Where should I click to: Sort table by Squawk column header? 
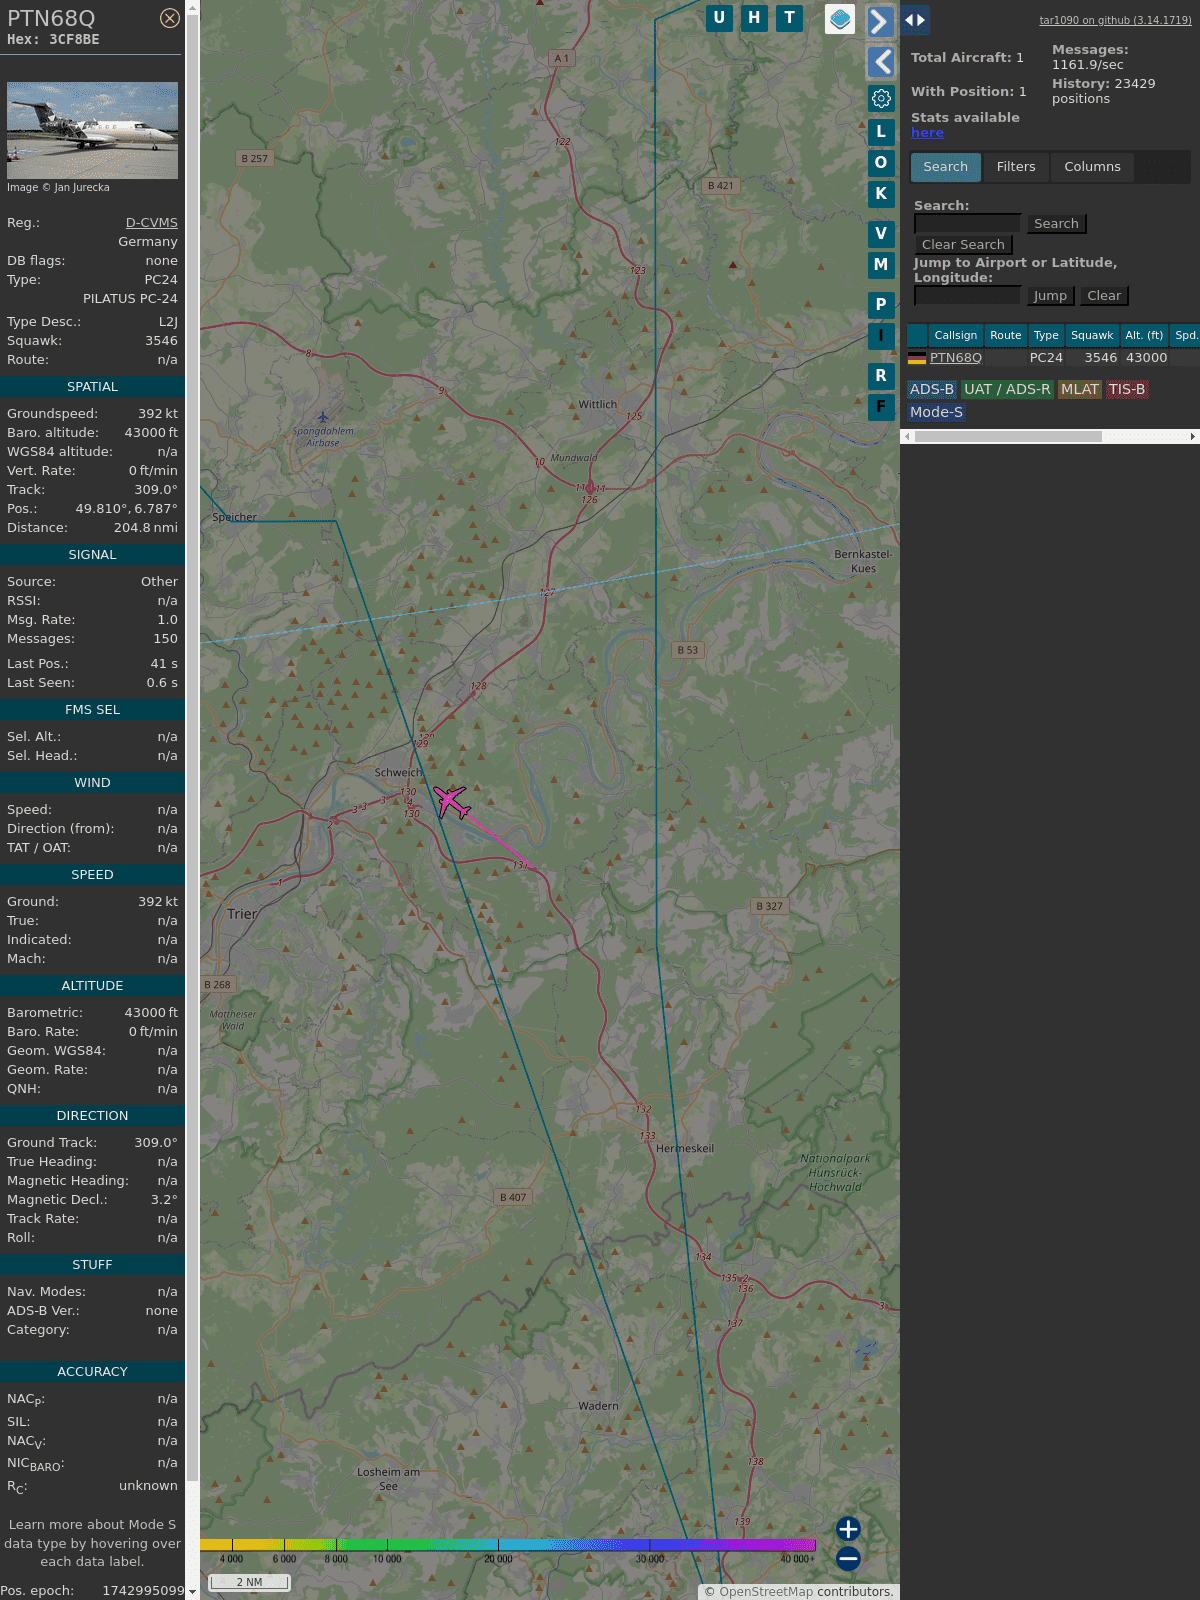[x=1092, y=335]
